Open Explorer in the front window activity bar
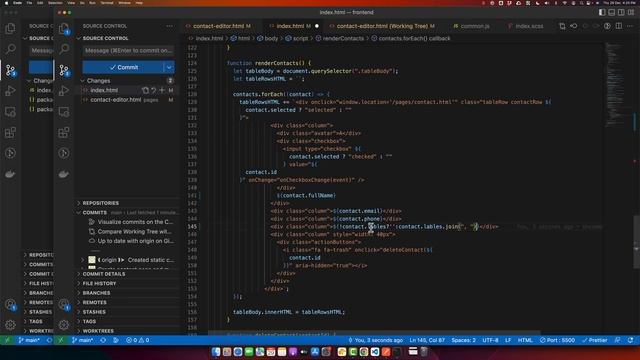 pyautogui.click(x=64, y=29)
